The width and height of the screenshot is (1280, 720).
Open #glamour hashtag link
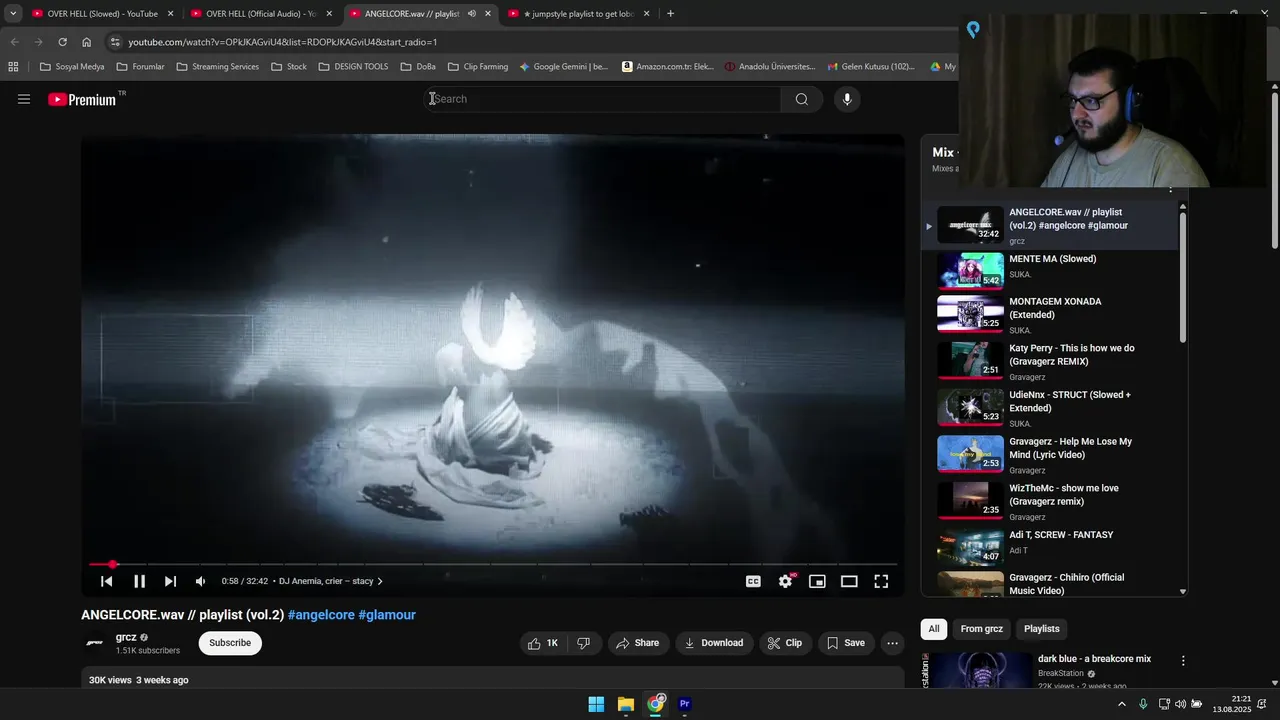pos(387,615)
